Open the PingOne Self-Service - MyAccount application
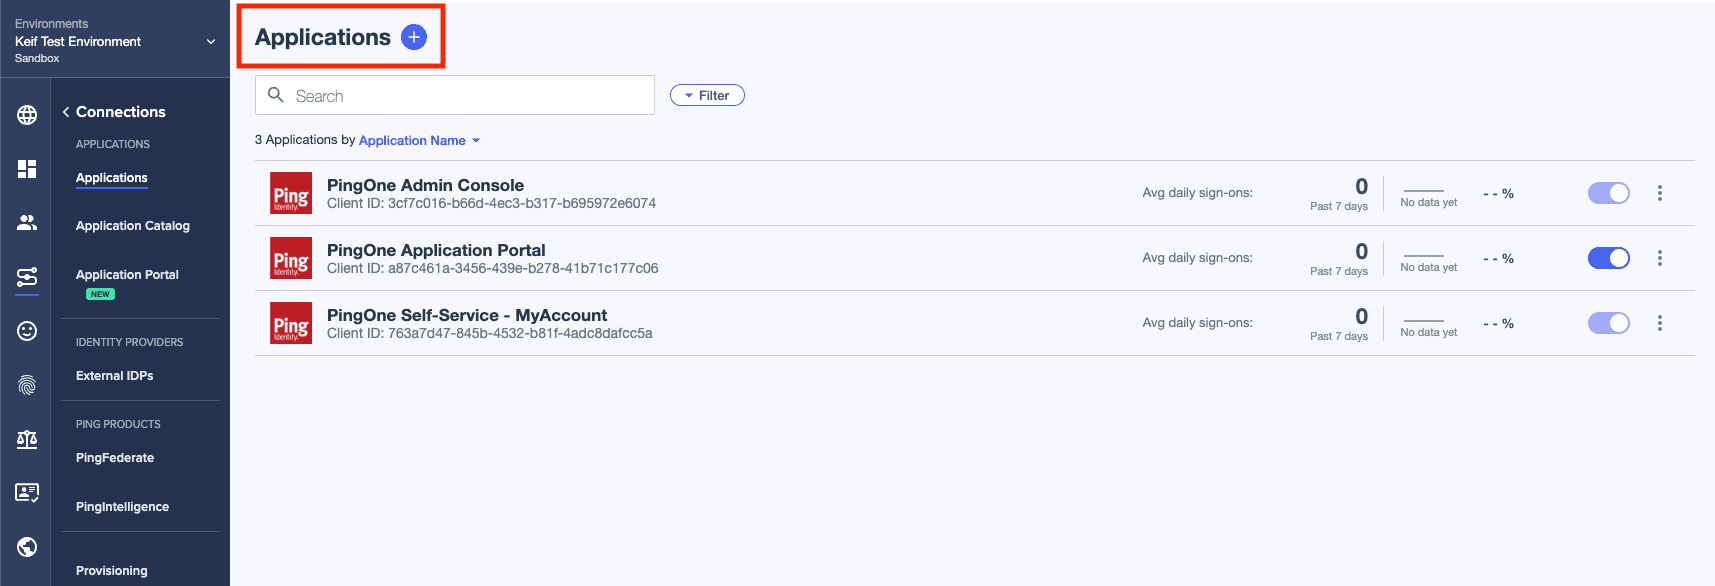Image resolution: width=1715 pixels, height=586 pixels. click(467, 315)
